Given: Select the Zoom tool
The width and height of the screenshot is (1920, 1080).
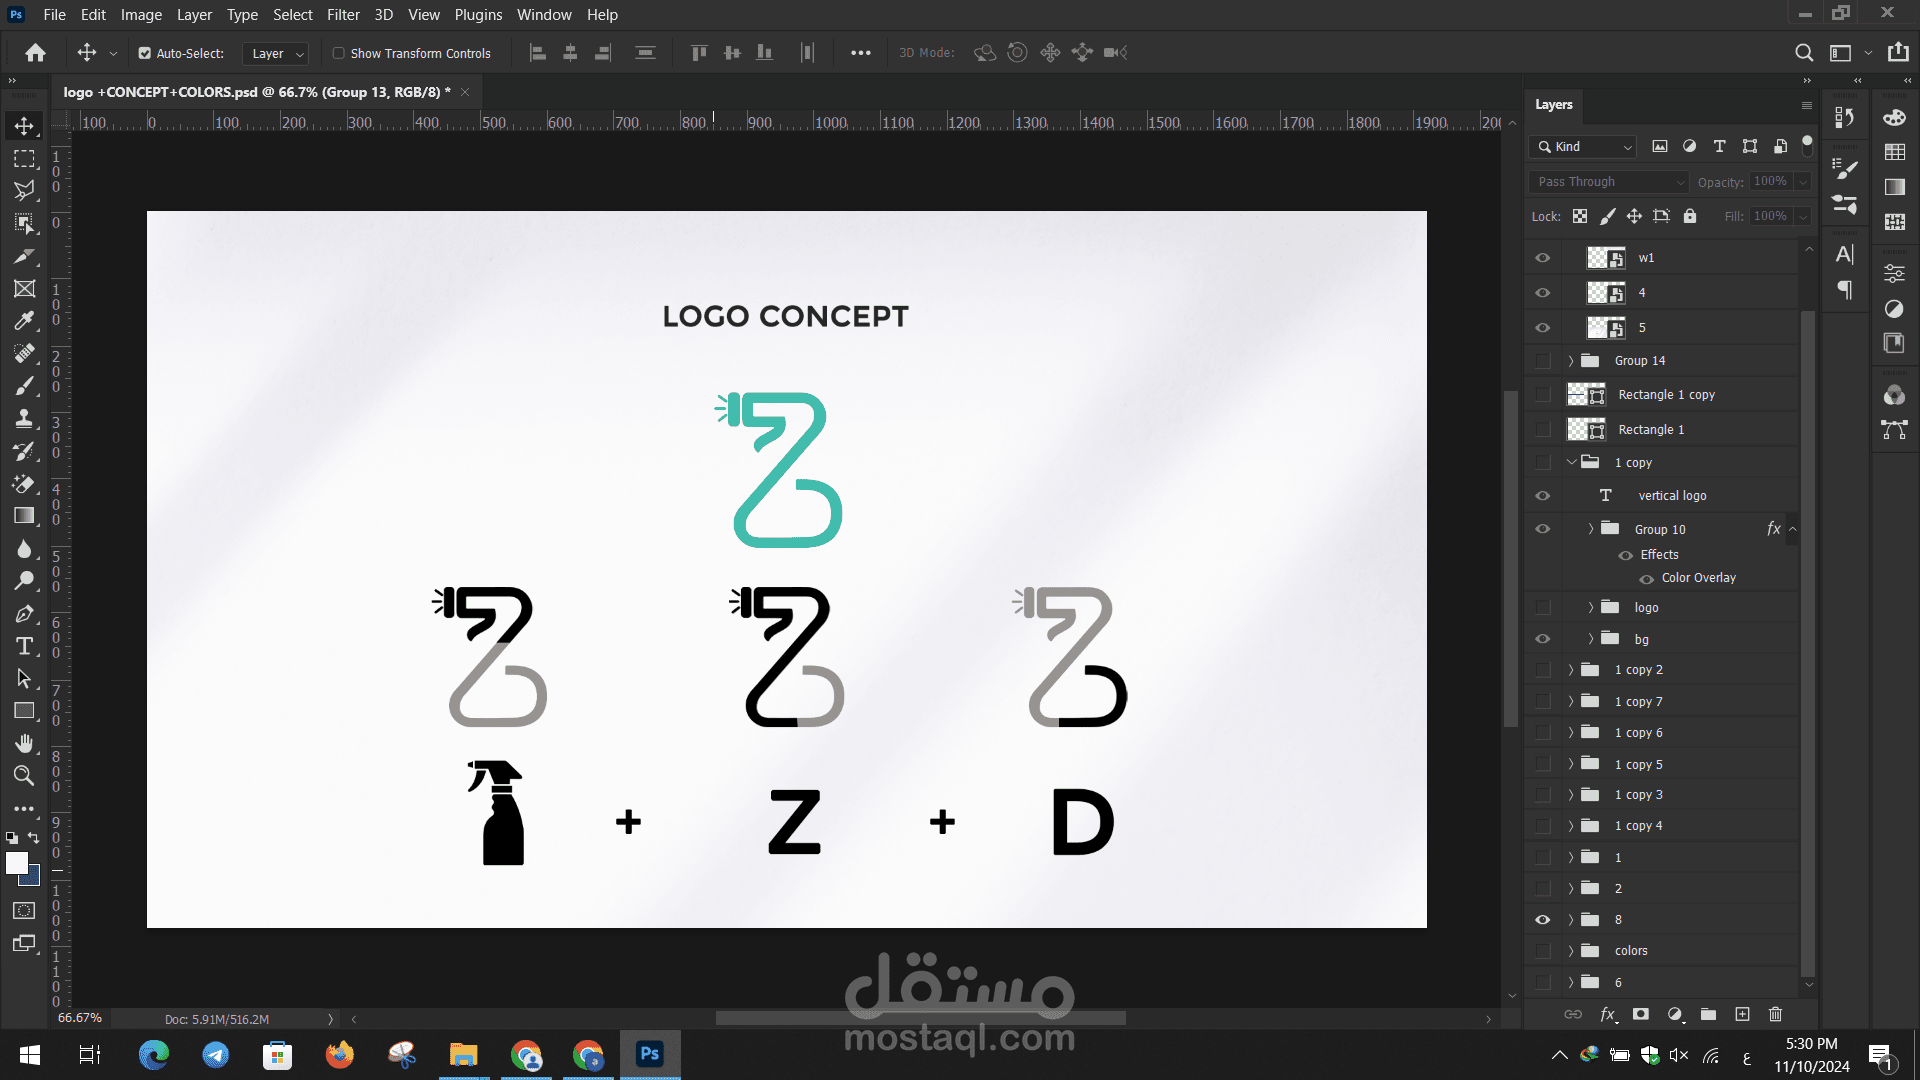Looking at the screenshot, I should tap(24, 776).
